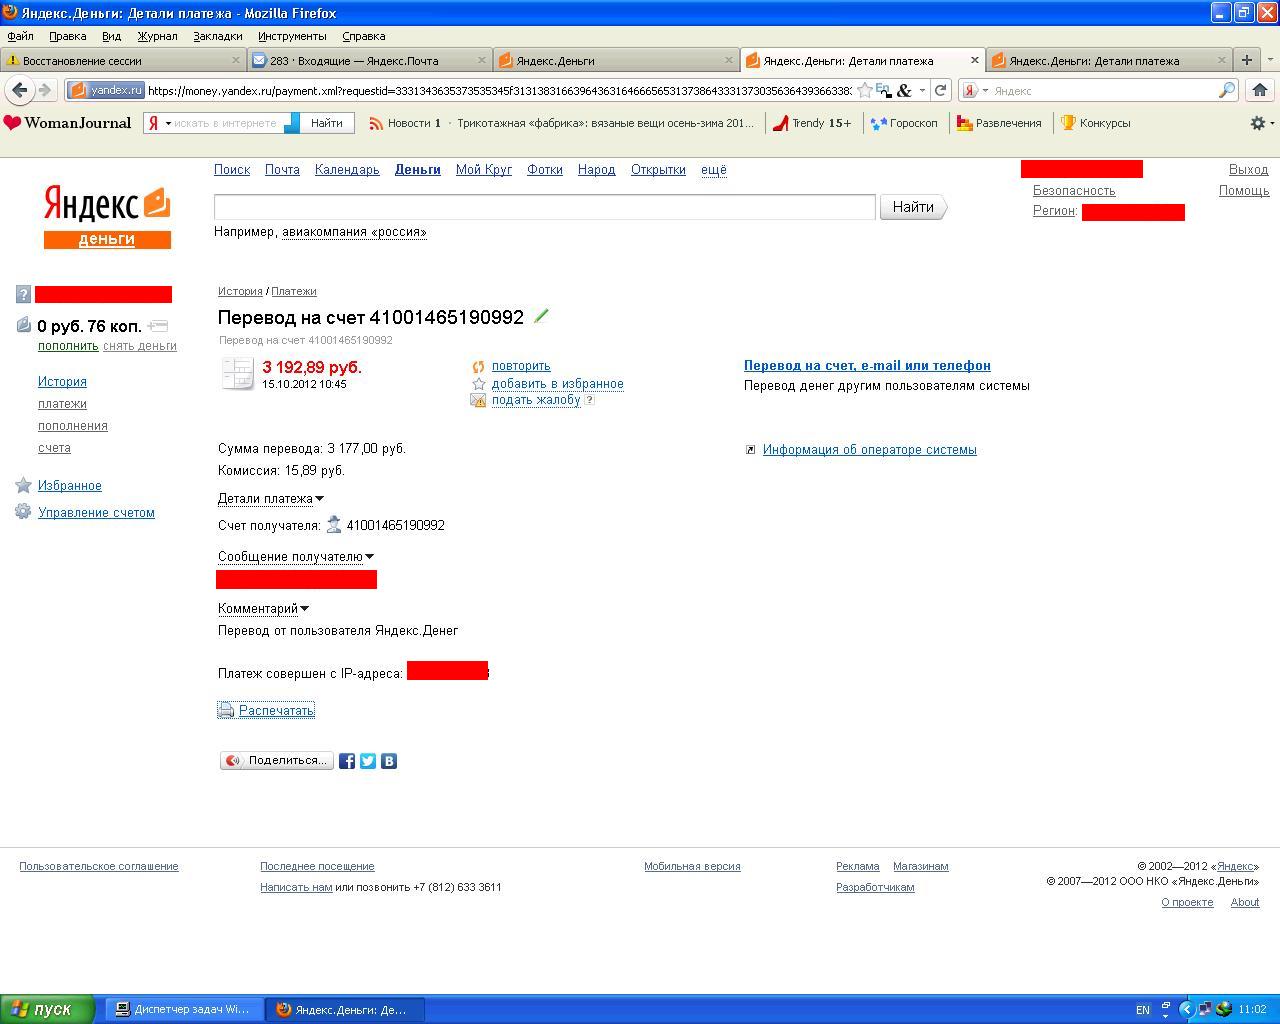
Task: Open Почта in top Yandex navigation
Action: coord(282,170)
